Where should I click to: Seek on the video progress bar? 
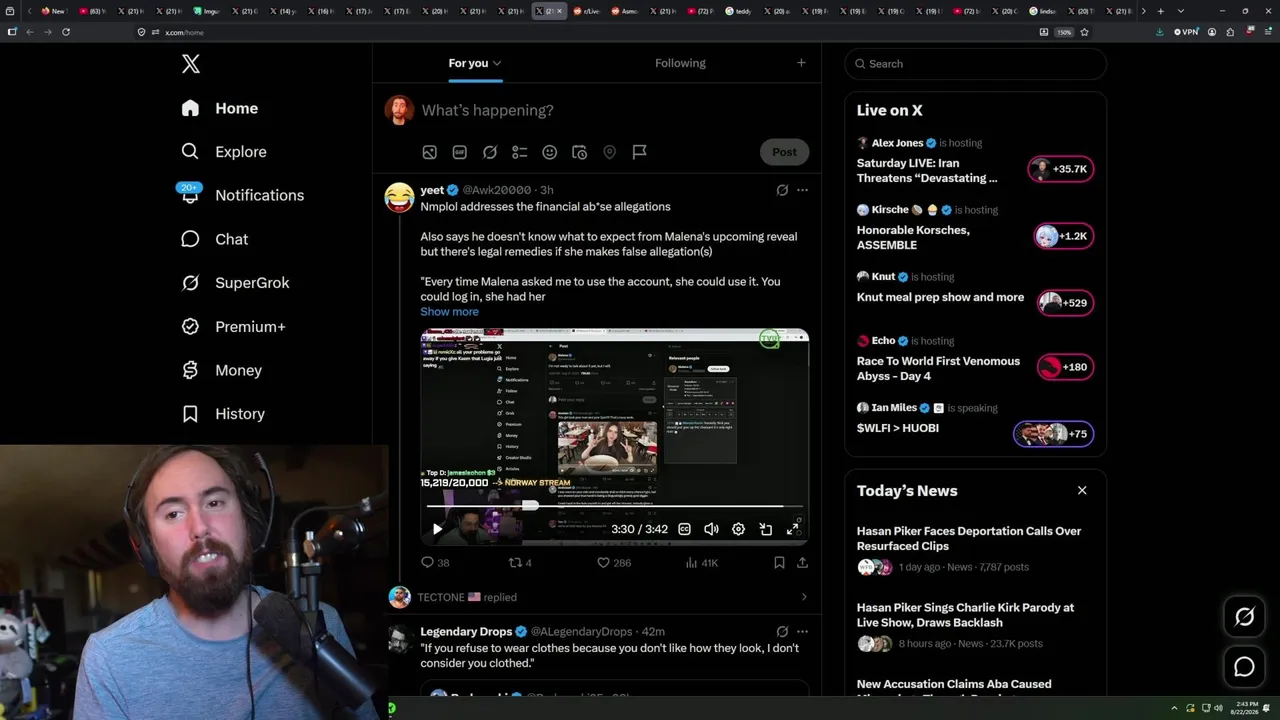pos(615,506)
